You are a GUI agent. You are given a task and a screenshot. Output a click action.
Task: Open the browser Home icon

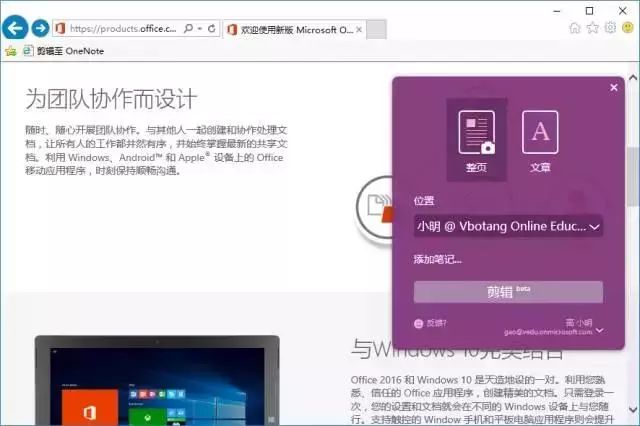pos(575,28)
